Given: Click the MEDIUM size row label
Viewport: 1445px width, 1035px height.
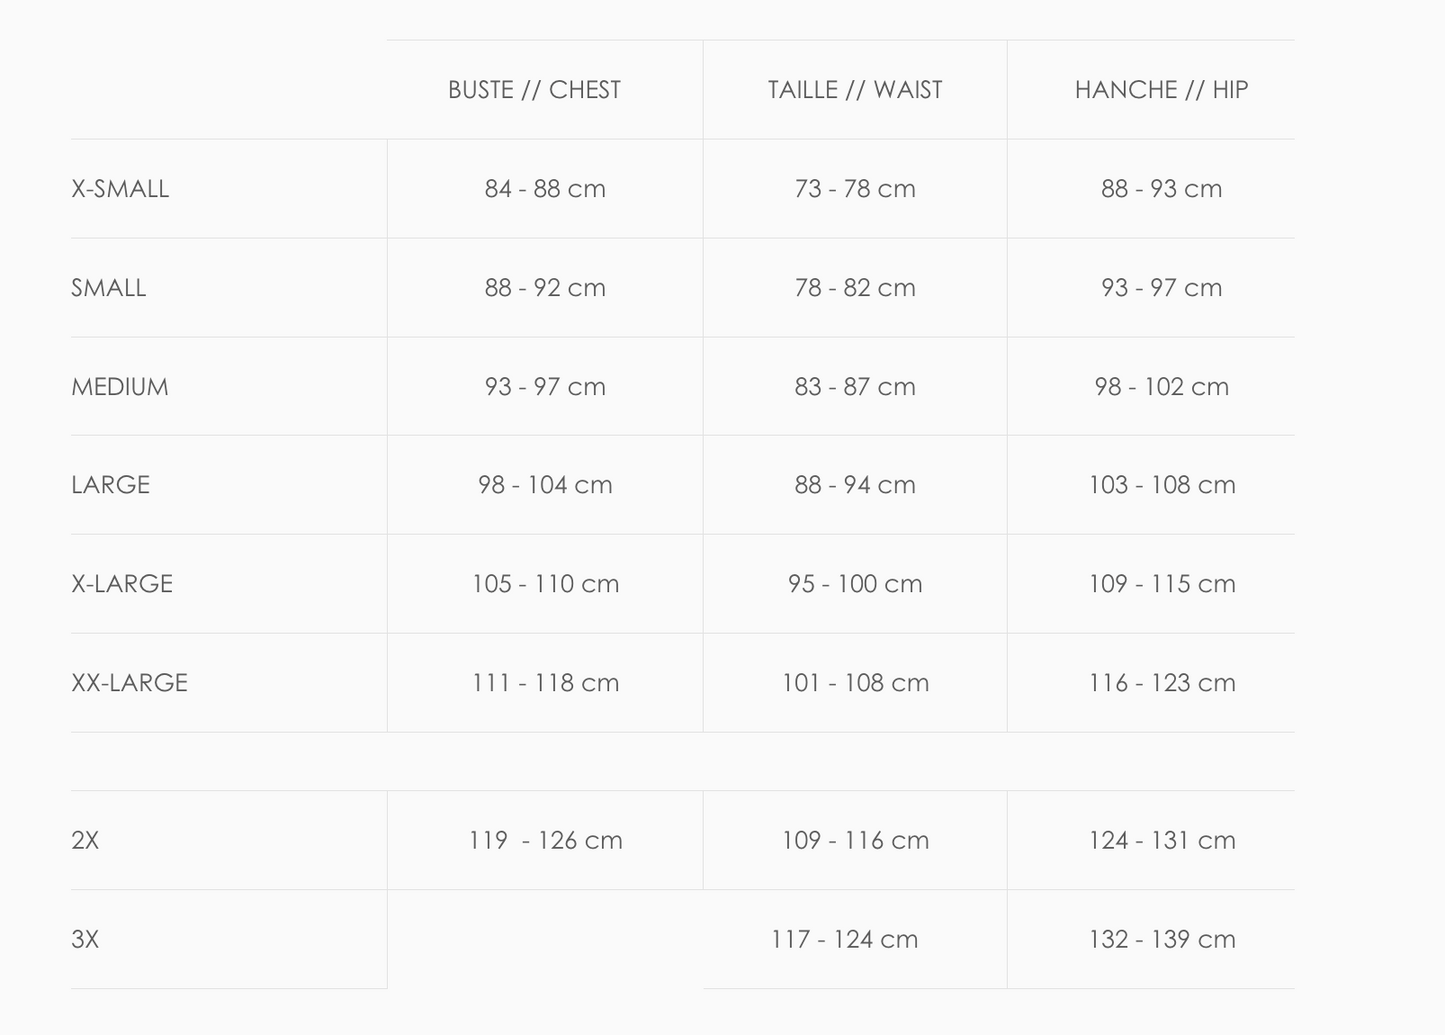Looking at the screenshot, I should (x=120, y=387).
